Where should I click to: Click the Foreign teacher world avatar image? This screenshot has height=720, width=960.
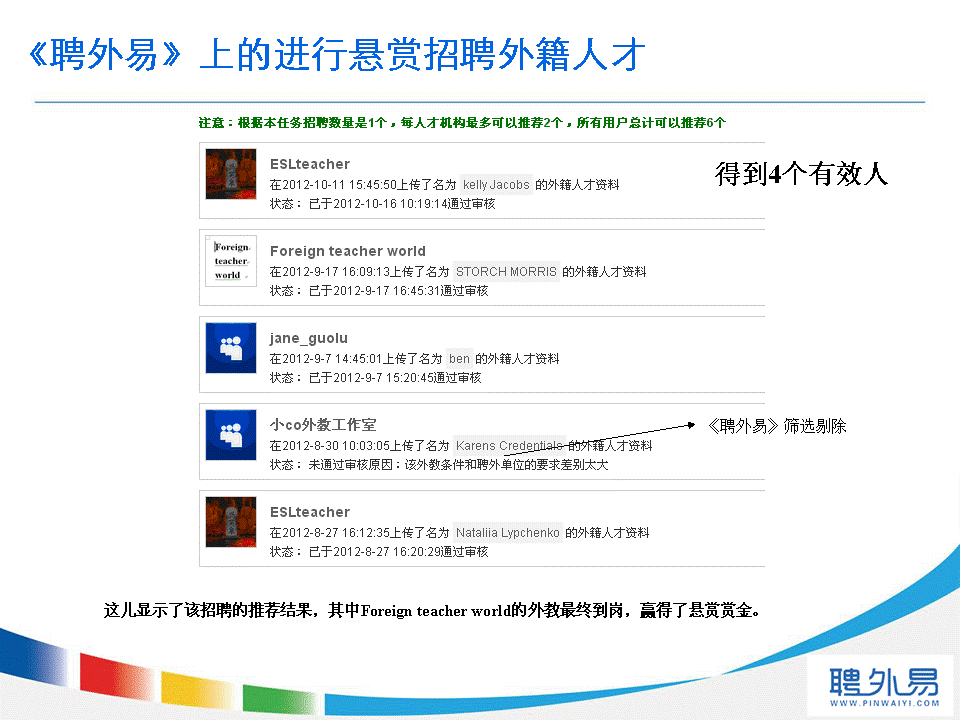click(x=231, y=261)
